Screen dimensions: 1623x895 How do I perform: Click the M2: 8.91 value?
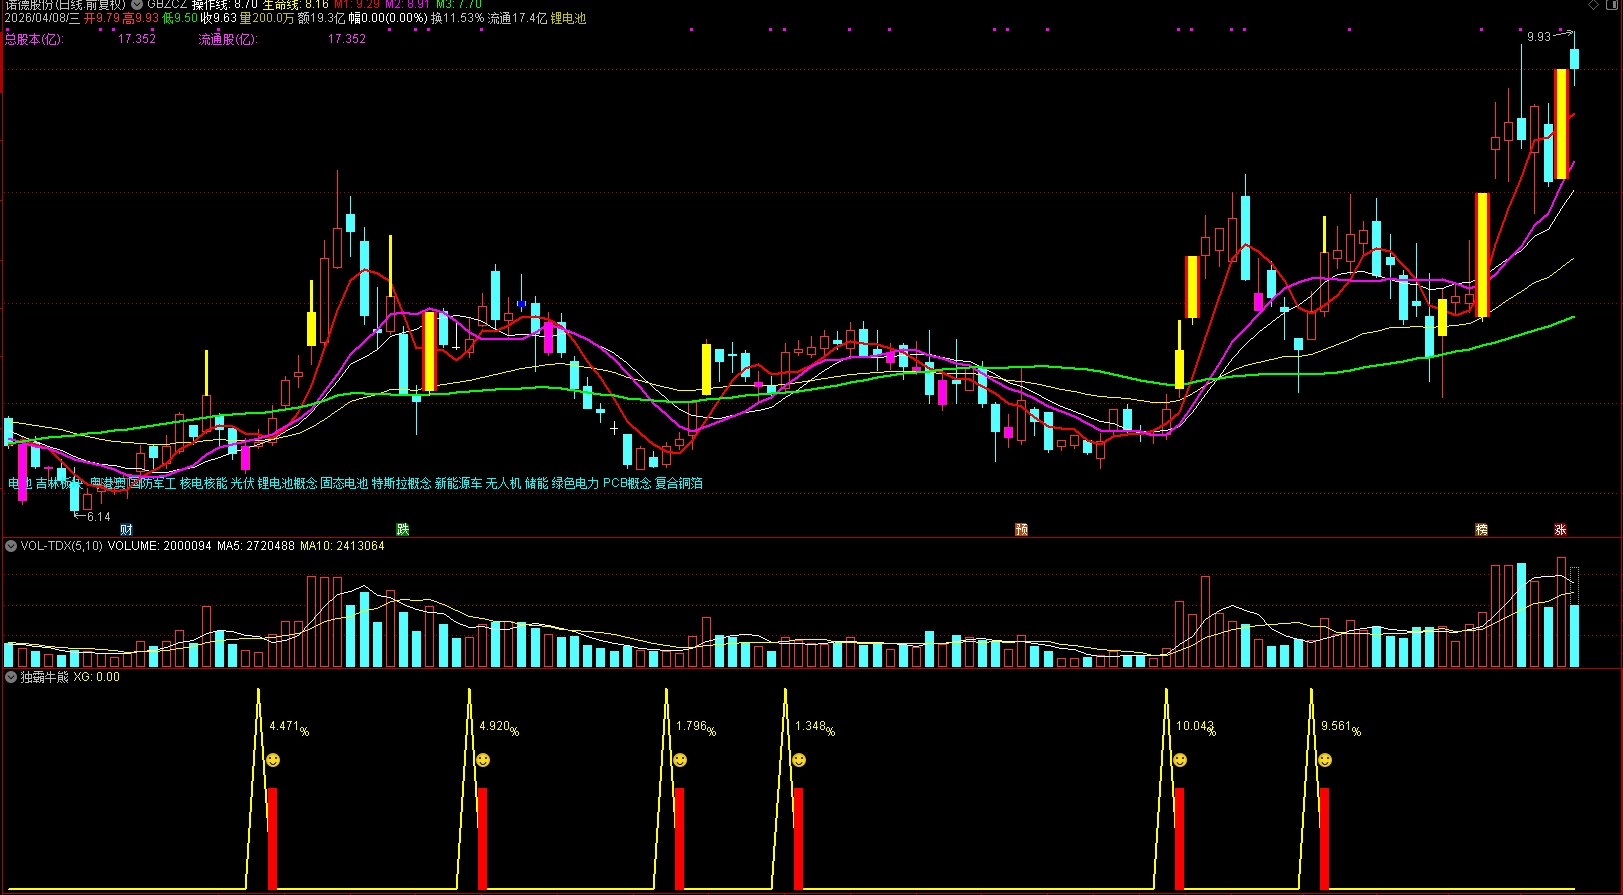coord(408,5)
